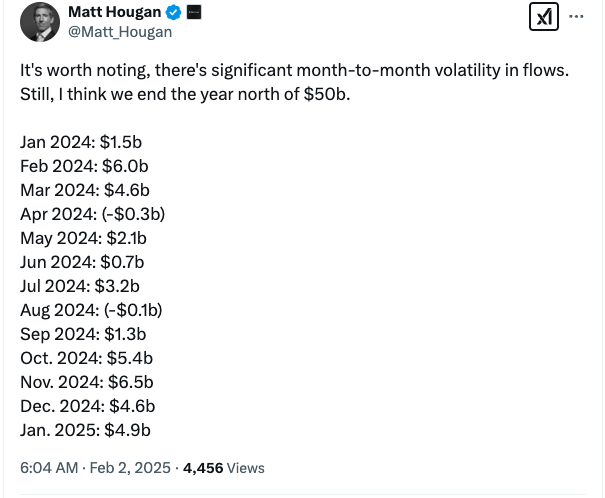
Task: Click the black affiliation badge beside name
Action: click(194, 13)
